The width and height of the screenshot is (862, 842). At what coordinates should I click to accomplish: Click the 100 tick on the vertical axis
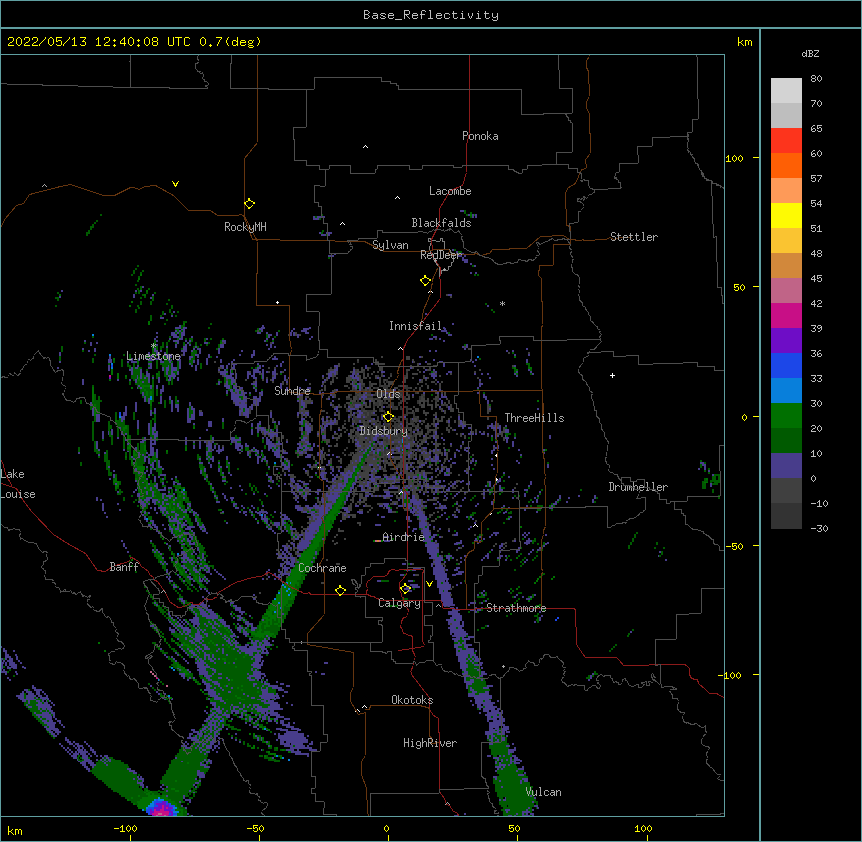[734, 158]
